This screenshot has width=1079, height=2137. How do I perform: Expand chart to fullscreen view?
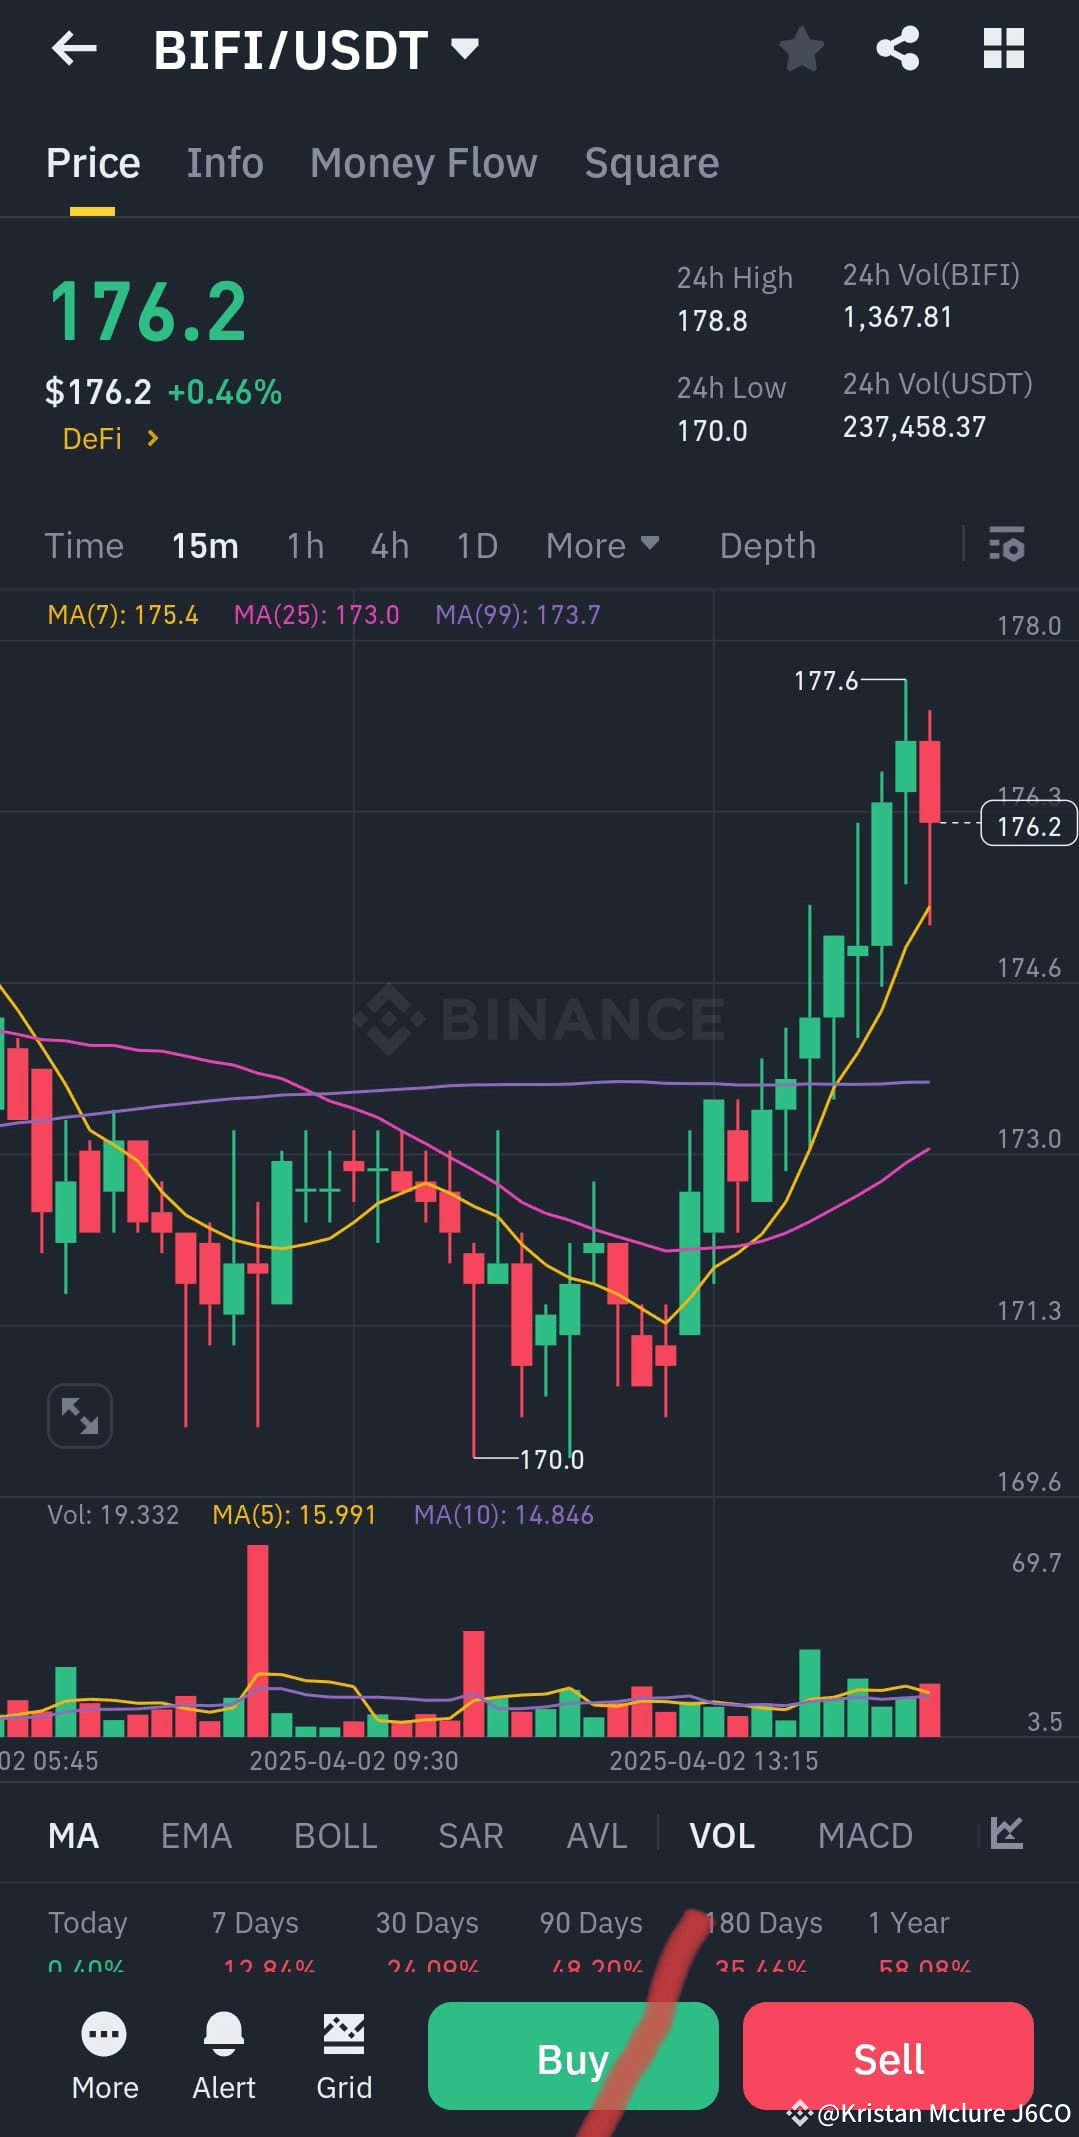(x=79, y=1415)
